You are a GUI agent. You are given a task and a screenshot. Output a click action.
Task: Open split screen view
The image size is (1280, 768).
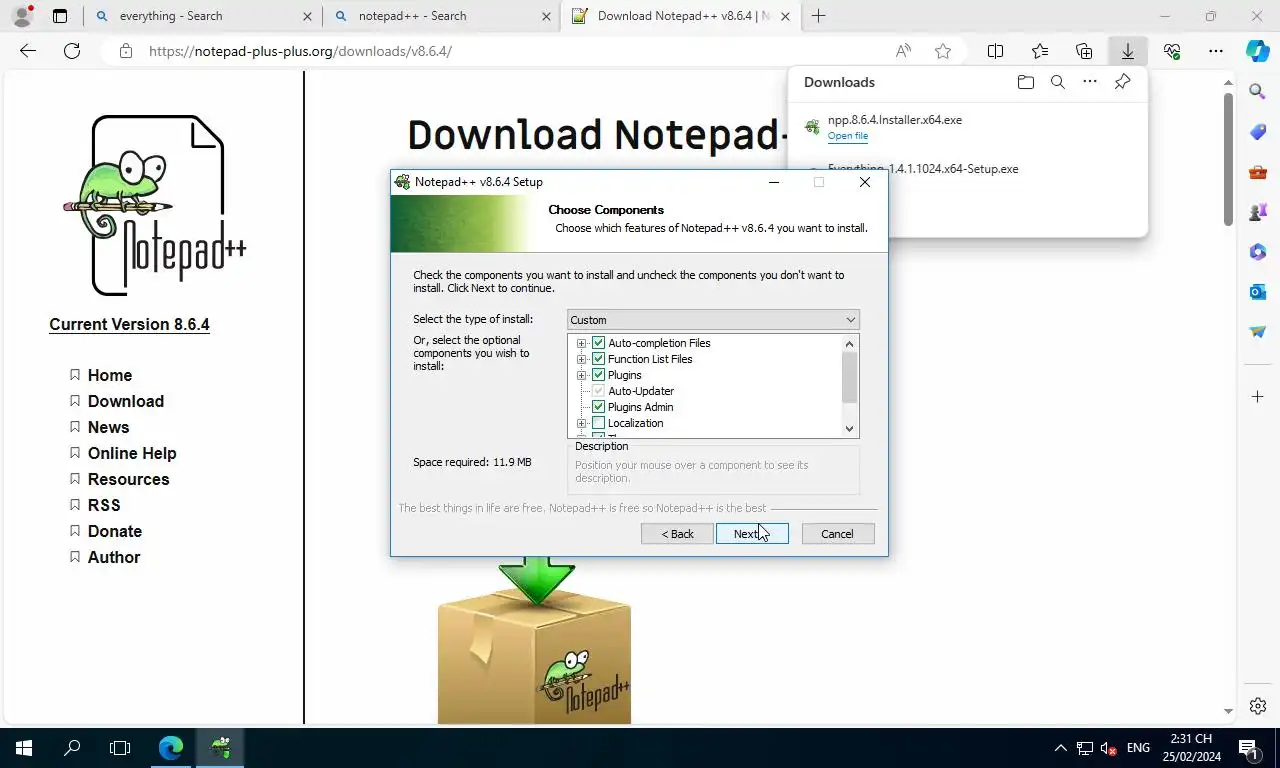(x=995, y=51)
